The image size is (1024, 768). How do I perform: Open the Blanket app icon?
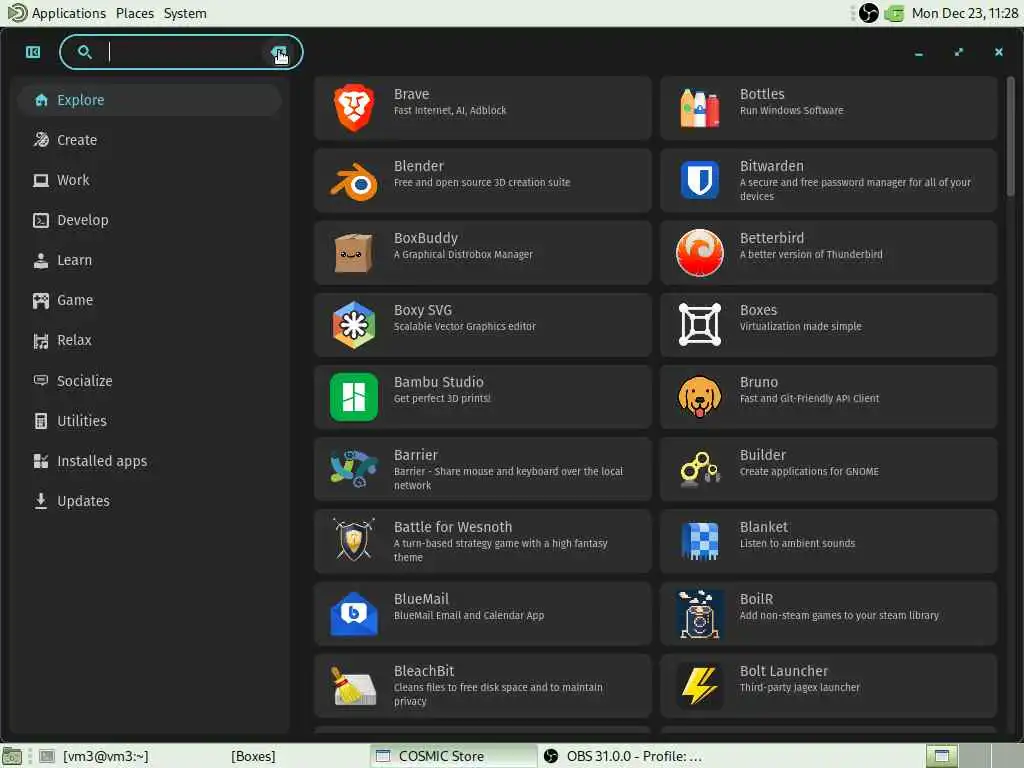[699, 541]
